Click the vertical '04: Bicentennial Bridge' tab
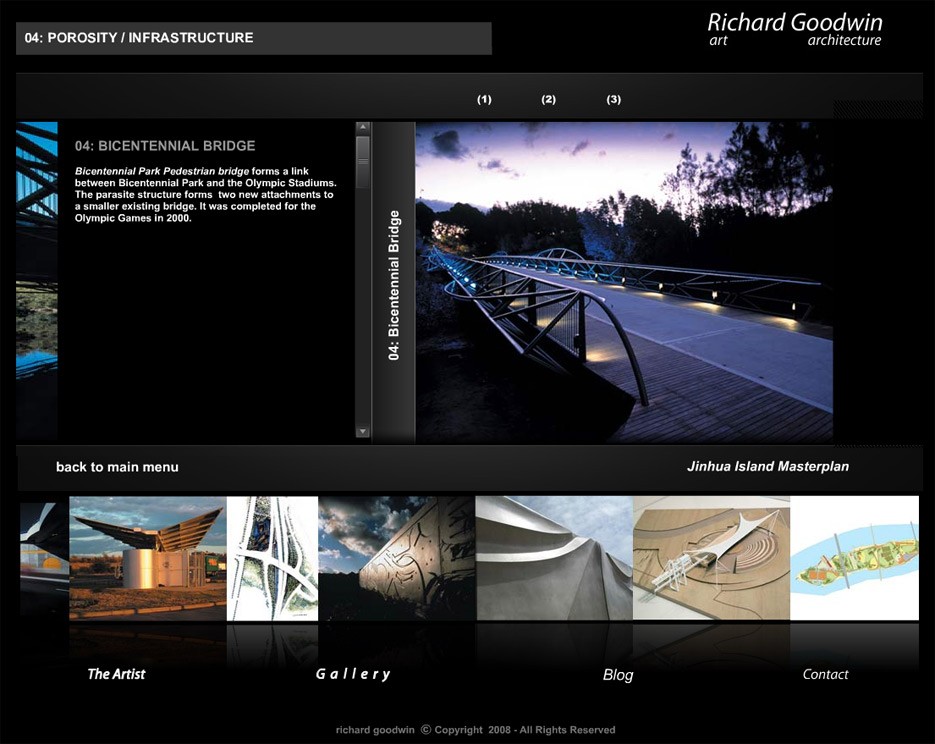The width and height of the screenshot is (935, 744). tap(394, 283)
